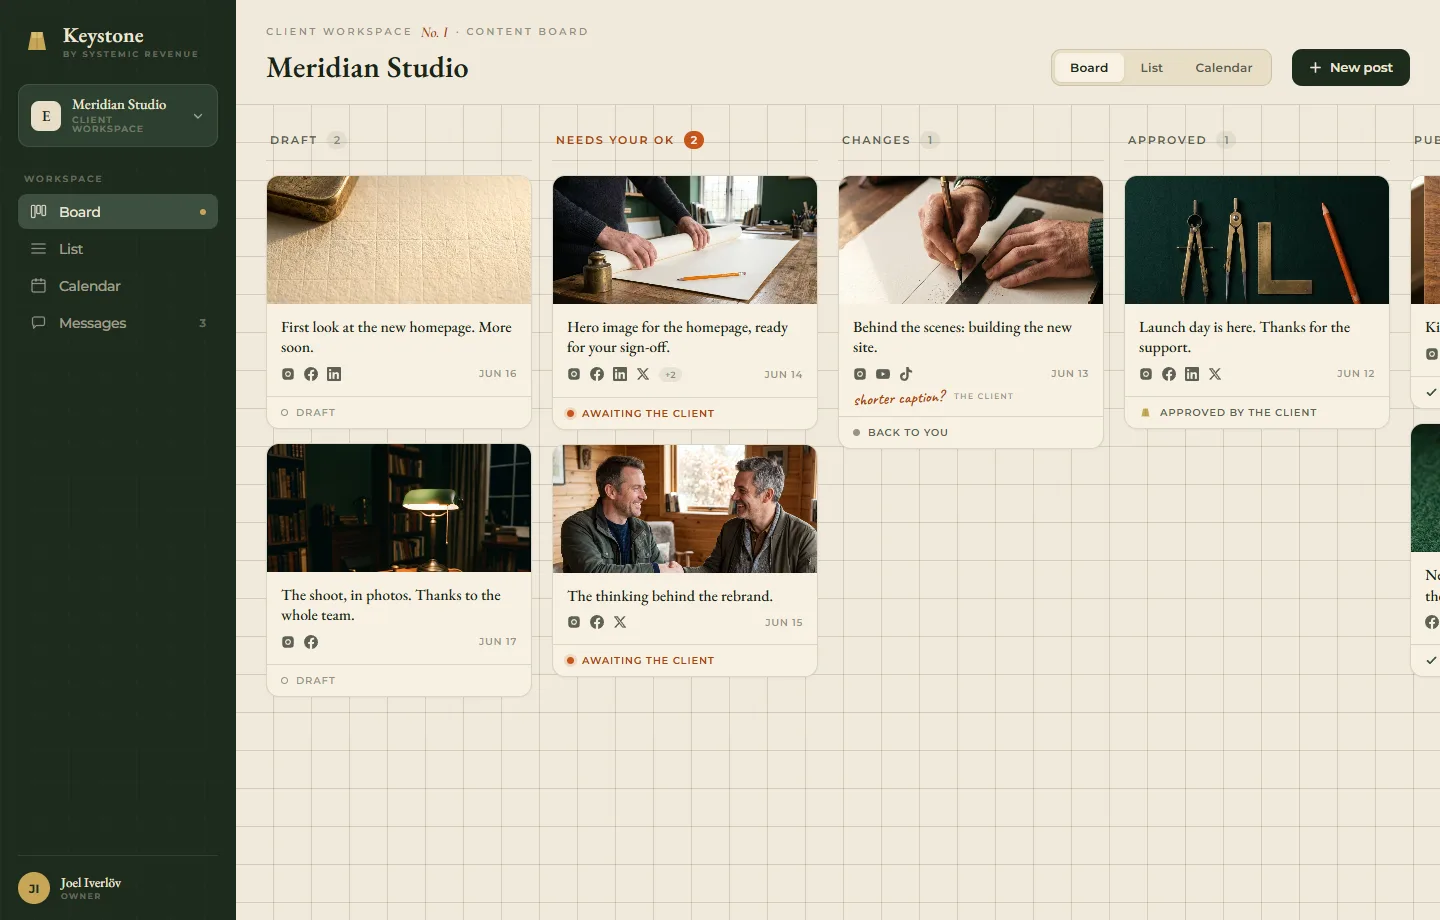The image size is (1440, 920).
Task: Switch to the List view tab
Action: (1152, 68)
